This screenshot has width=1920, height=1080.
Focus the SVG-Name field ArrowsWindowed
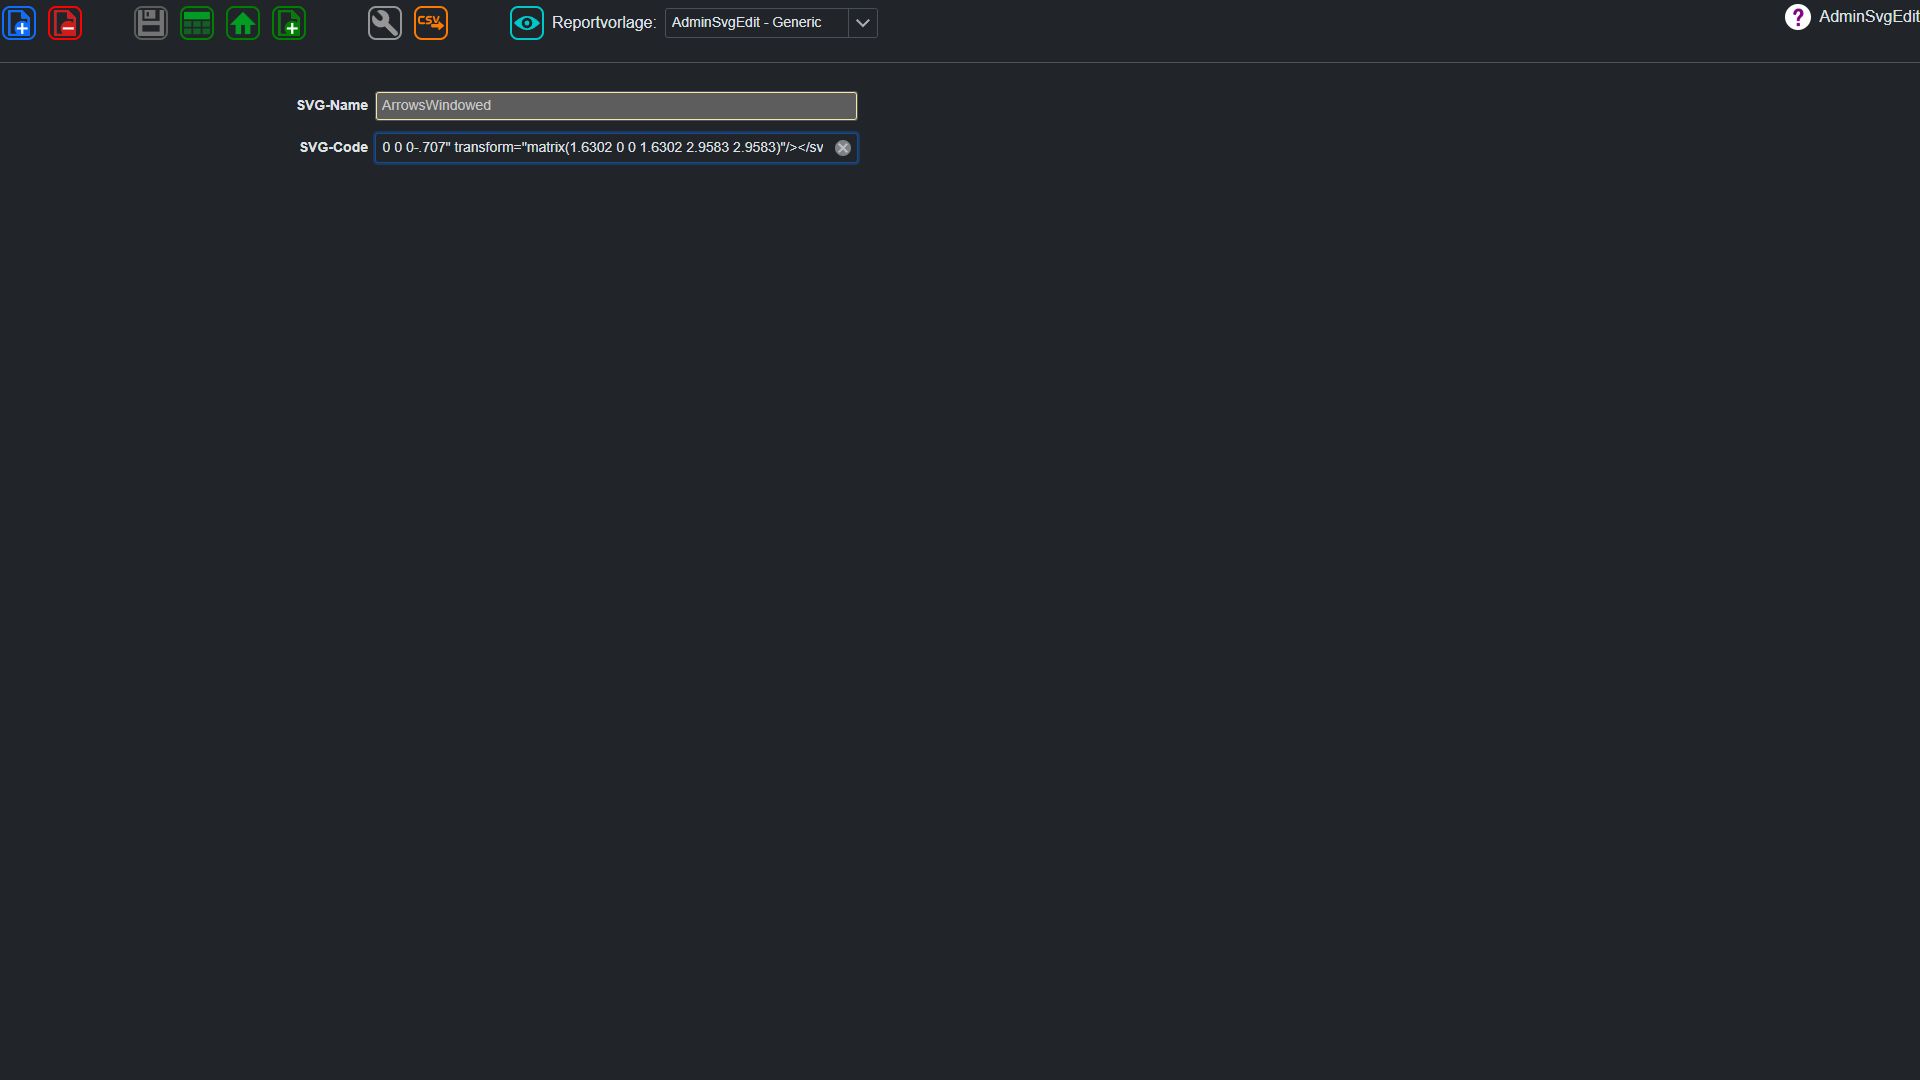coord(616,106)
